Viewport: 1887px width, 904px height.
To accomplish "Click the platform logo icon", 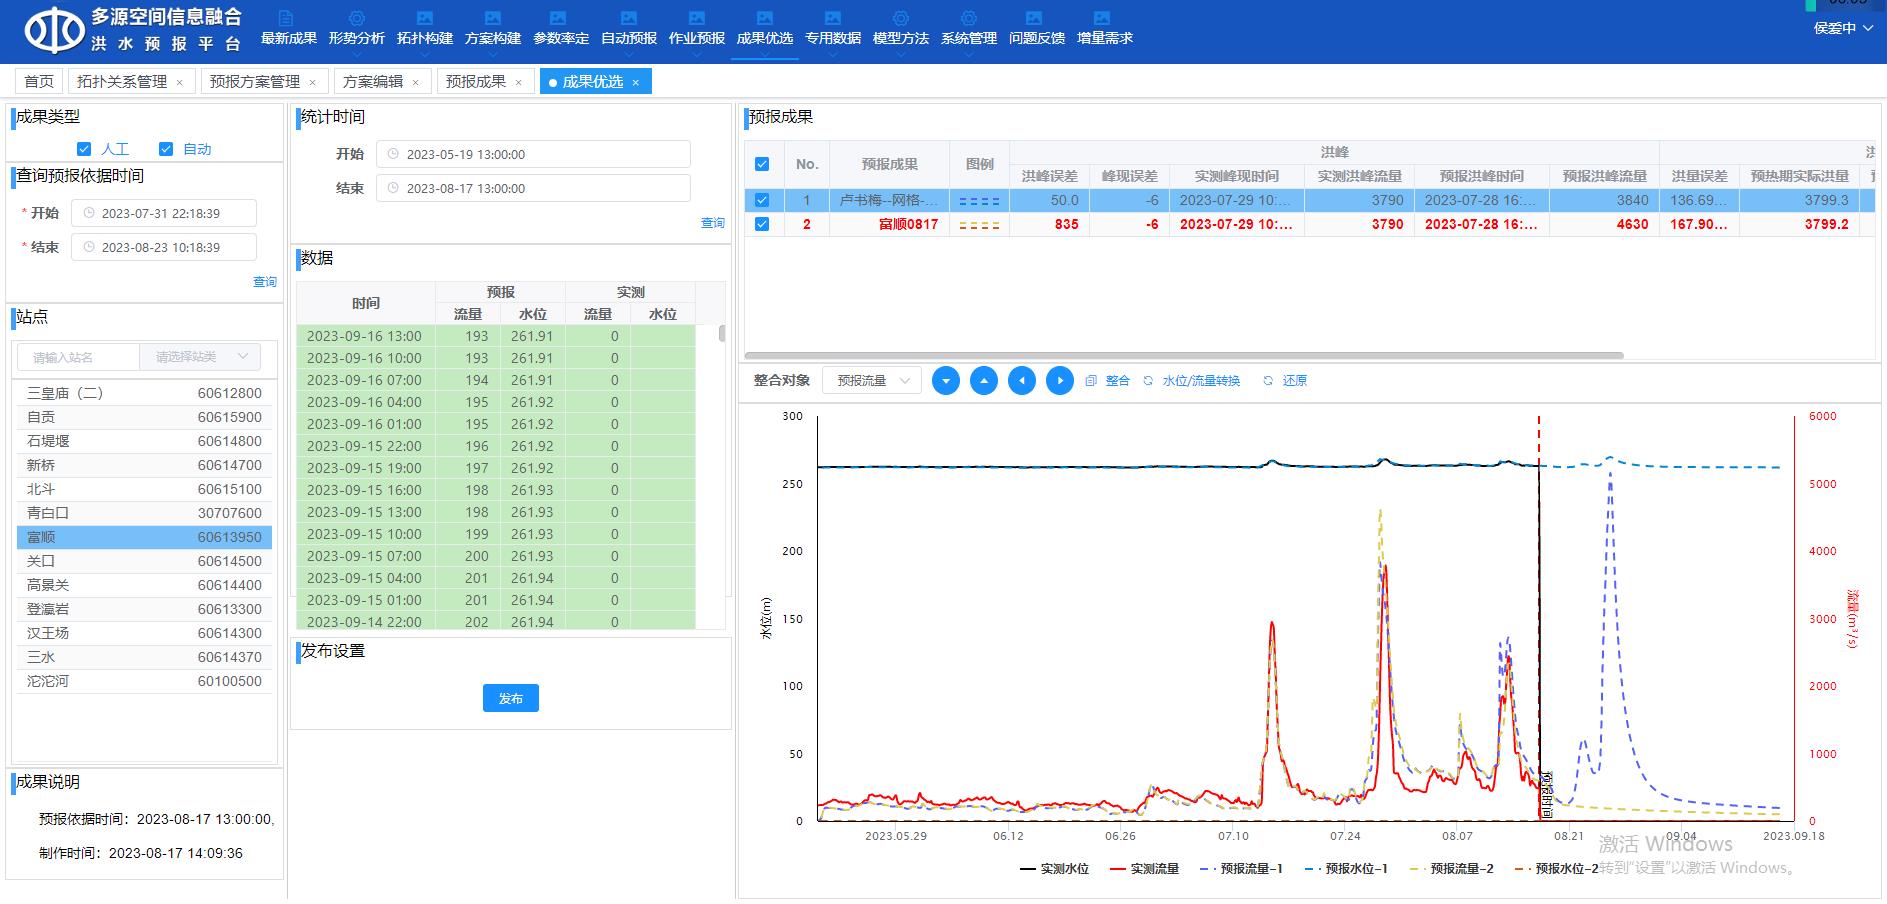I will coord(53,31).
